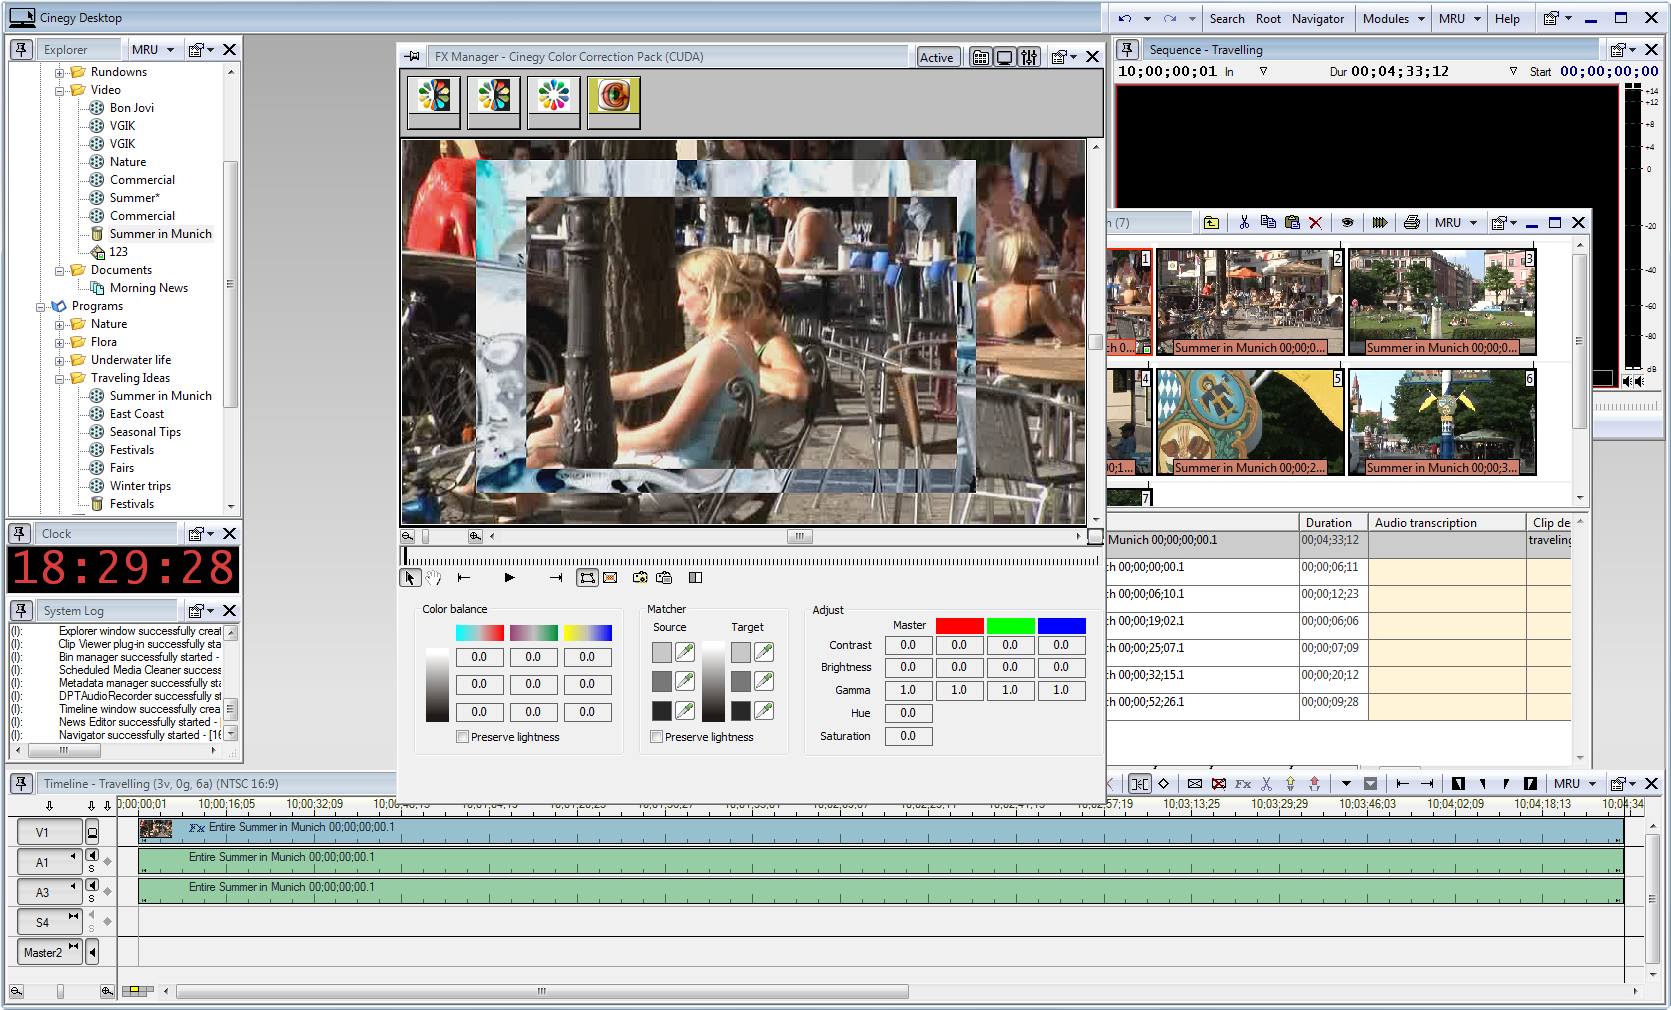Enable Preserve lightness under Matcher
Screen dimensions: 1671x1010
pyautogui.click(x=657, y=737)
